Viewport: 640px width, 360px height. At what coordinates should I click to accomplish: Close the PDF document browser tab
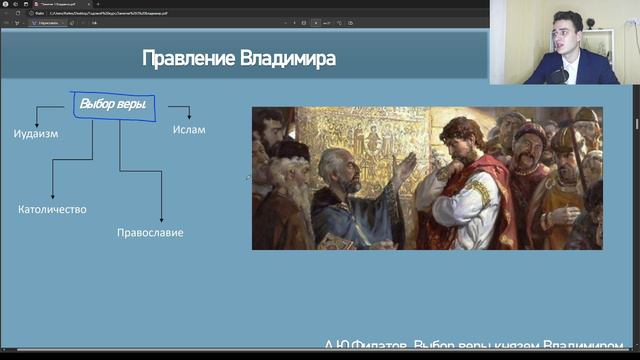pyautogui.click(x=89, y=4)
